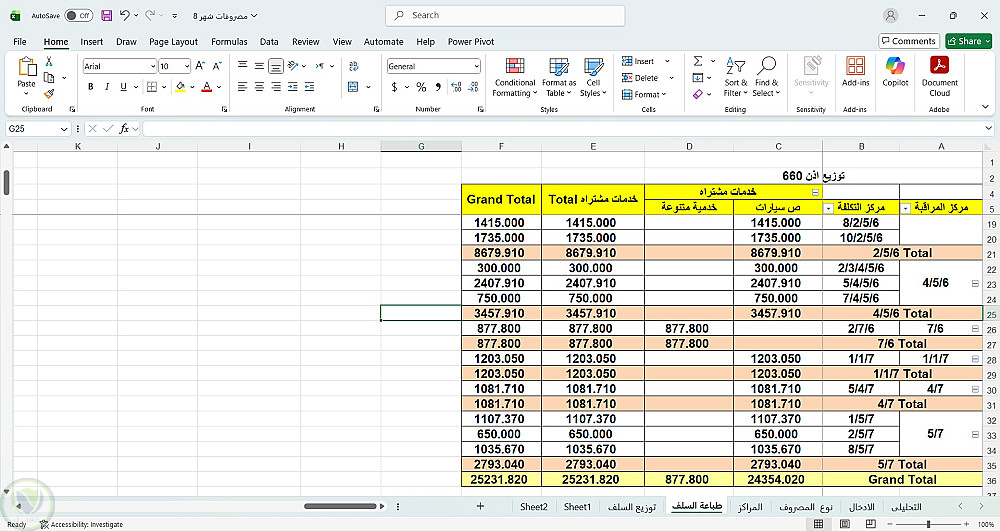Screen dimensions: 1000x531
Task: Open the Formulas ribbon tab
Action: [x=229, y=42]
